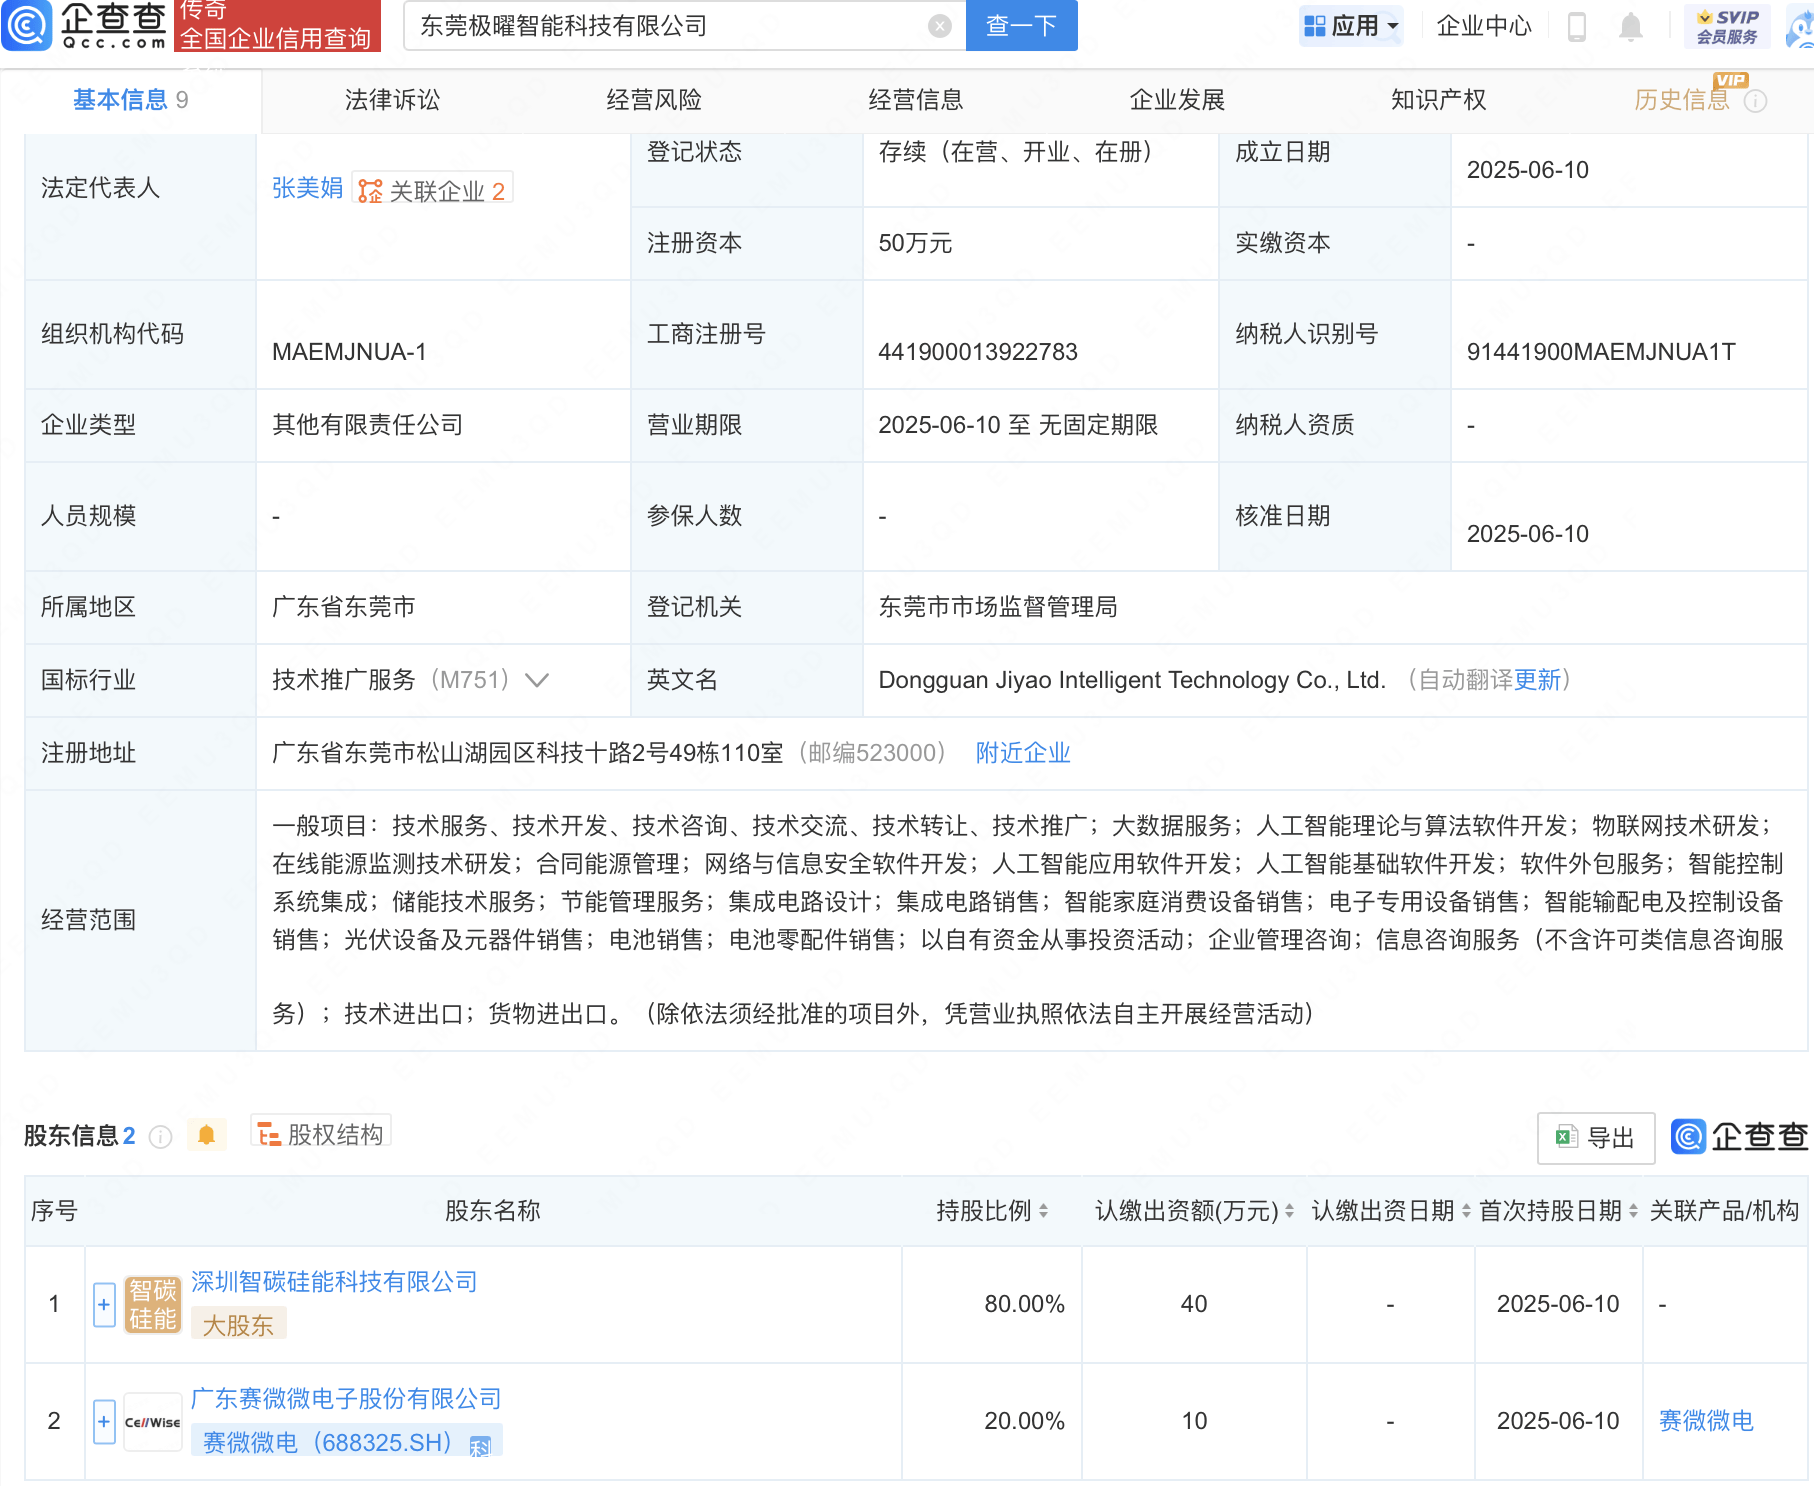
Task: Expand shareholder row 广东赛微微电子
Action: point(104,1422)
